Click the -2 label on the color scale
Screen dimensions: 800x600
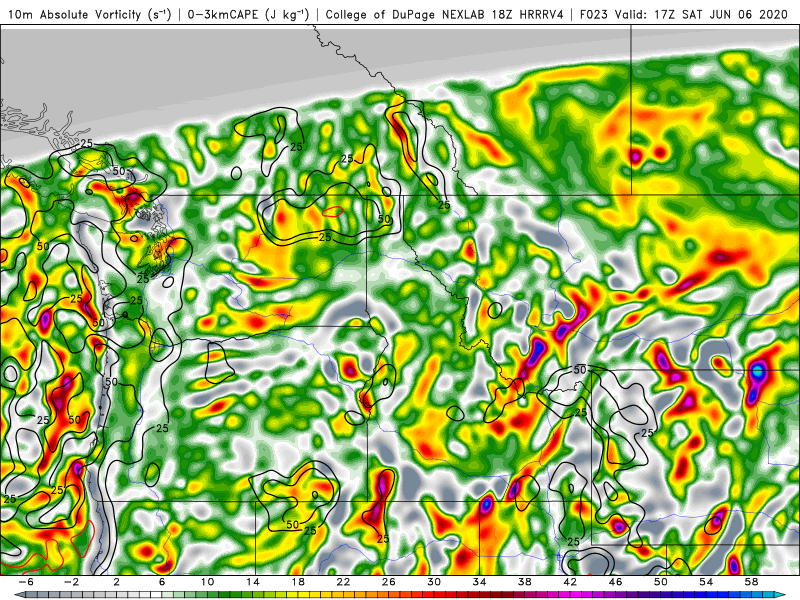click(x=72, y=582)
